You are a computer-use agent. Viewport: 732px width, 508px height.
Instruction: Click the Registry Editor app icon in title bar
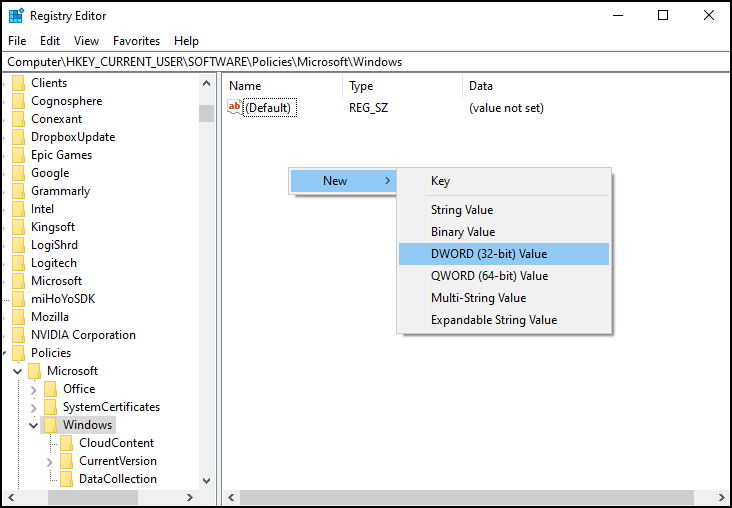[16, 15]
